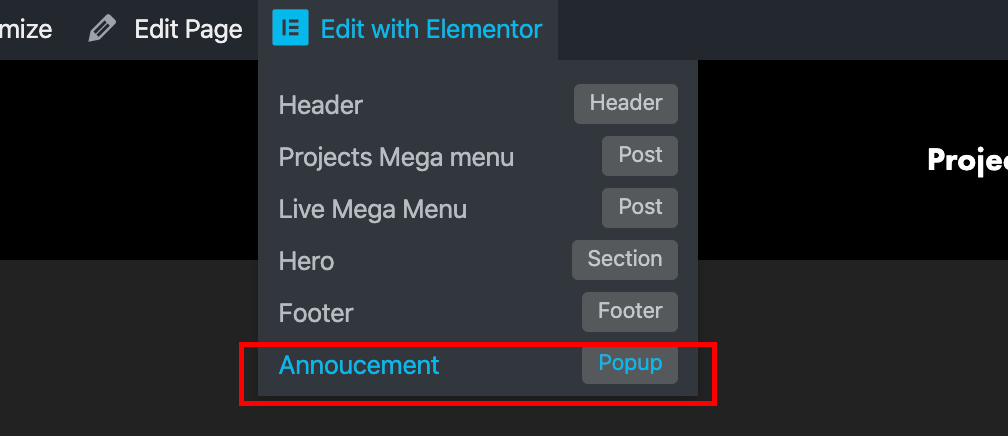The height and width of the screenshot is (436, 1008).
Task: Click the blue Elementor logo icon
Action: pos(290,28)
